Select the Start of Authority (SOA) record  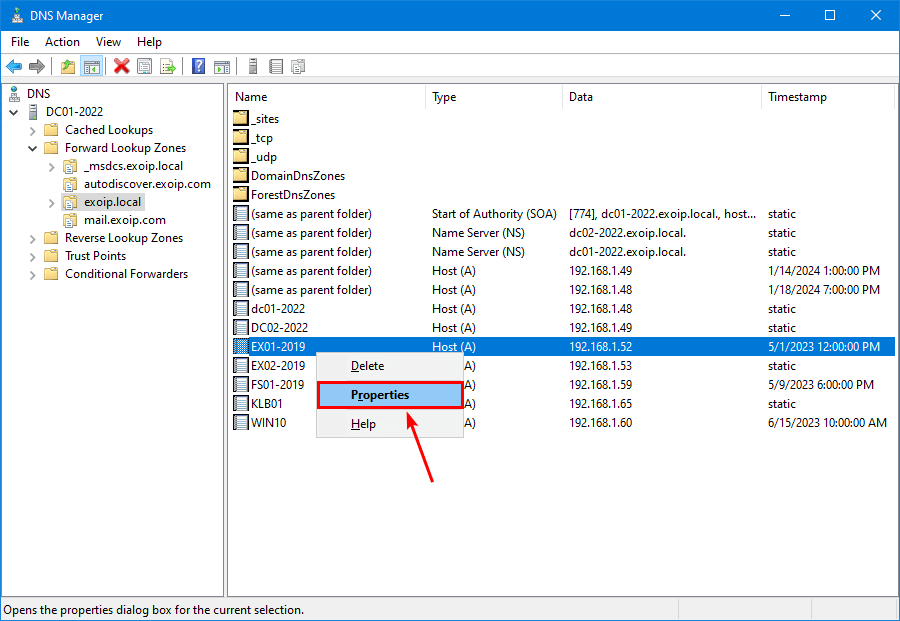pyautogui.click(x=563, y=214)
